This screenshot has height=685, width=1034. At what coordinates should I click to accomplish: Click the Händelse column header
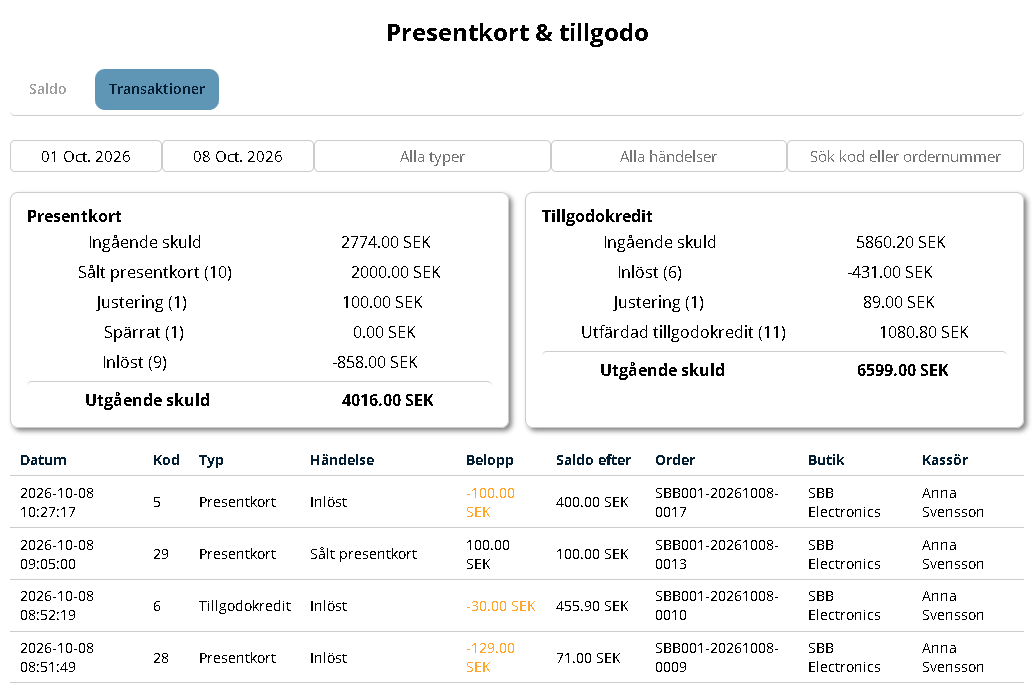point(342,460)
